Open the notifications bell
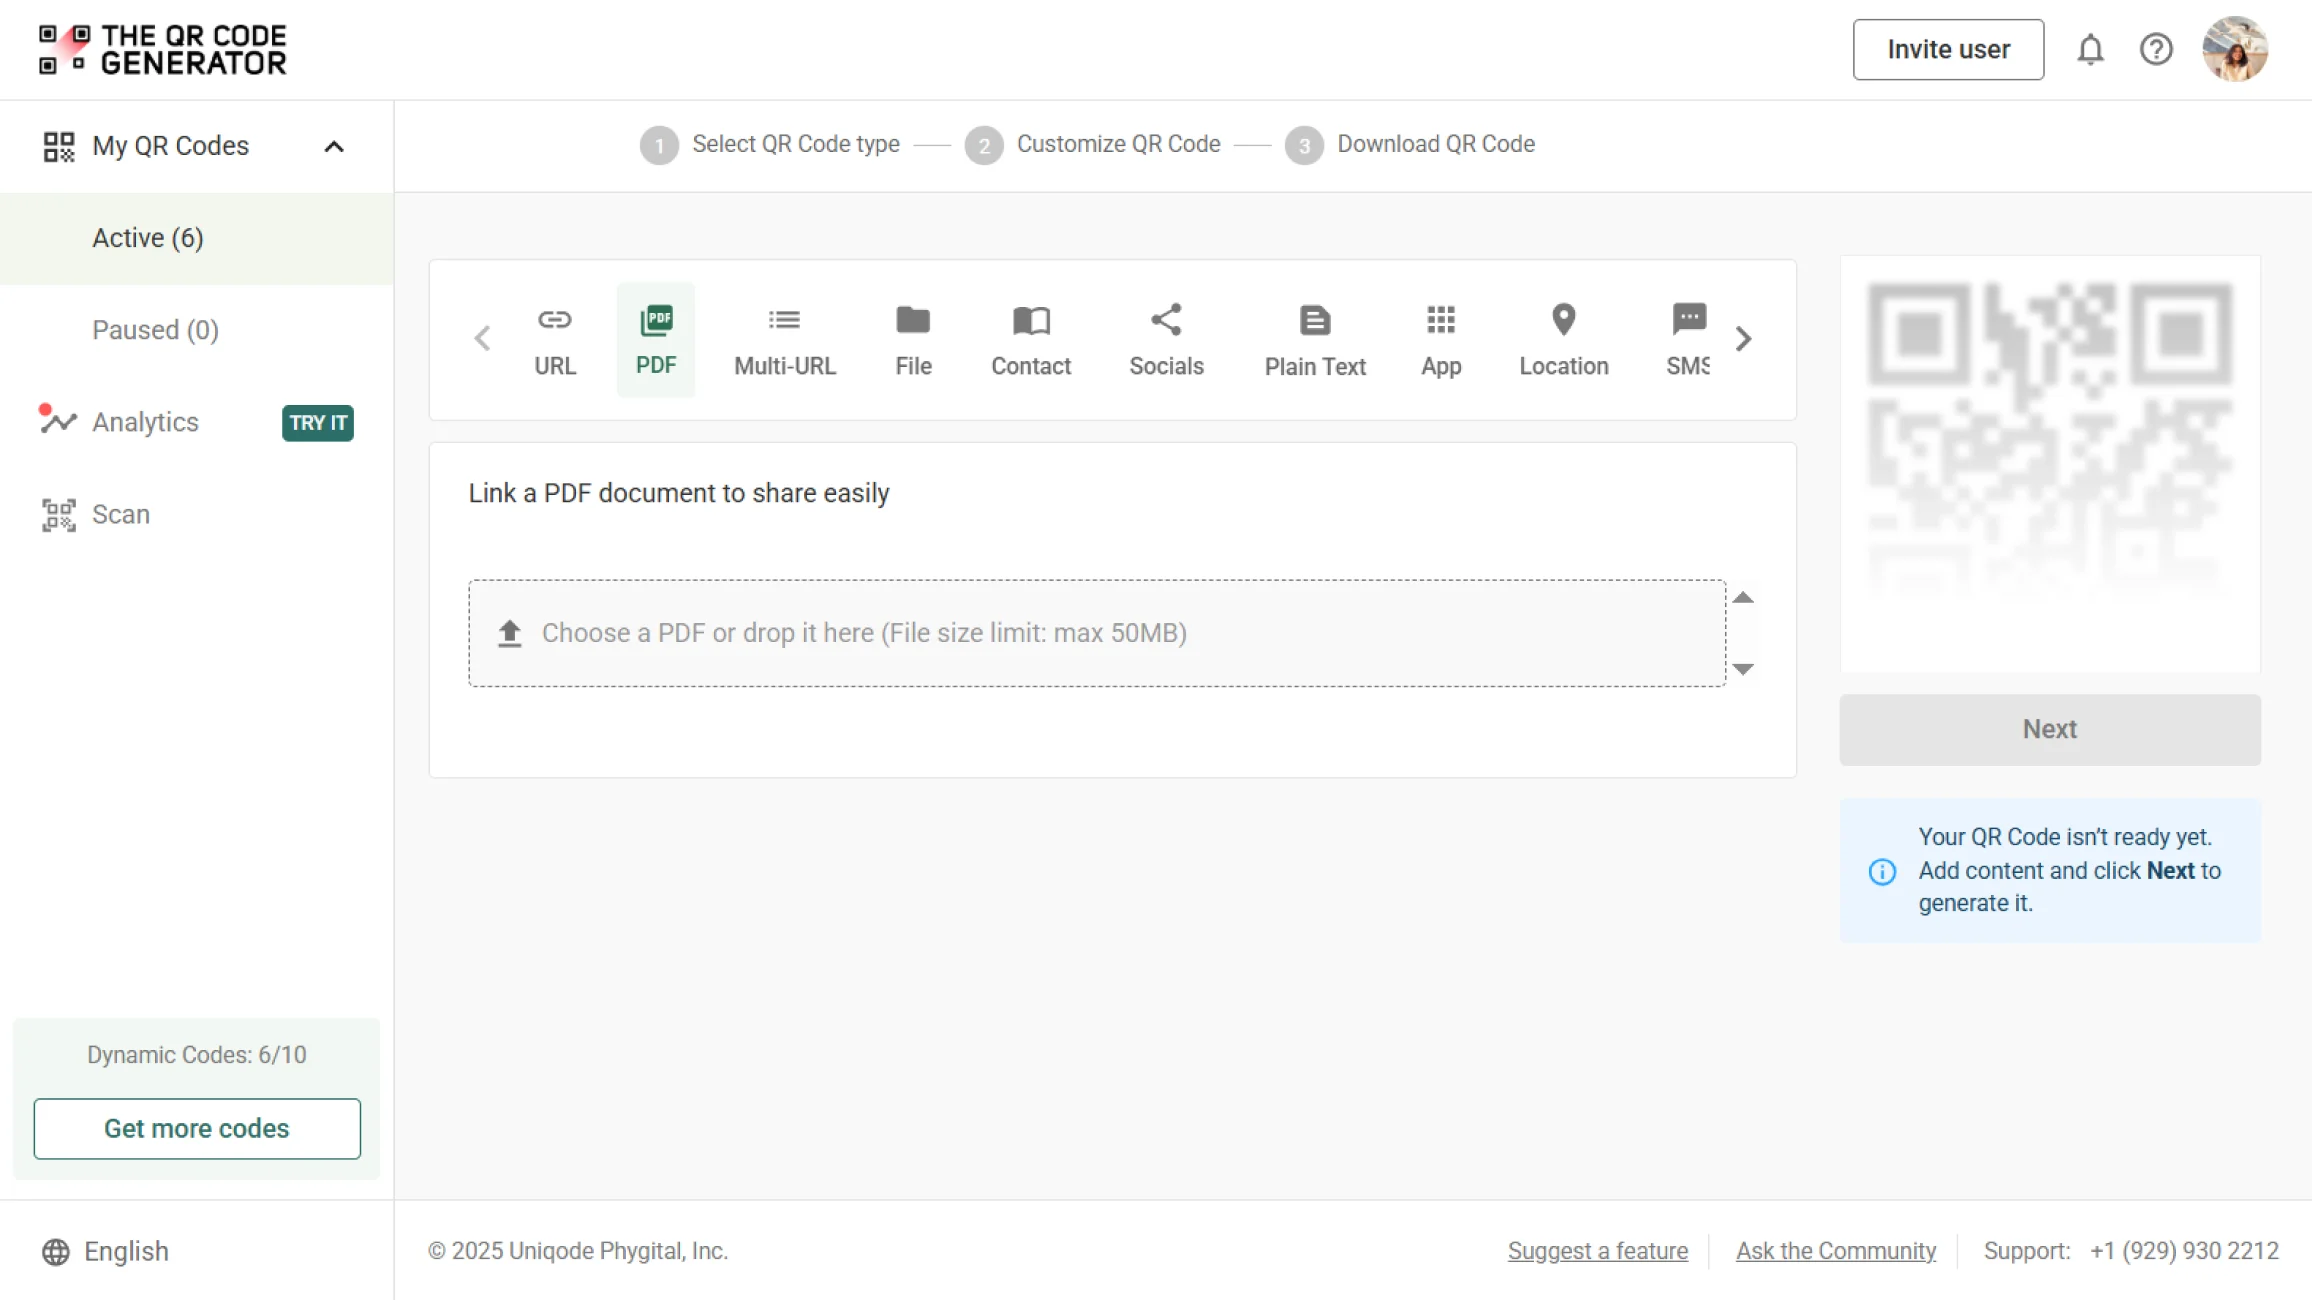This screenshot has height=1300, width=2312. coord(2090,50)
